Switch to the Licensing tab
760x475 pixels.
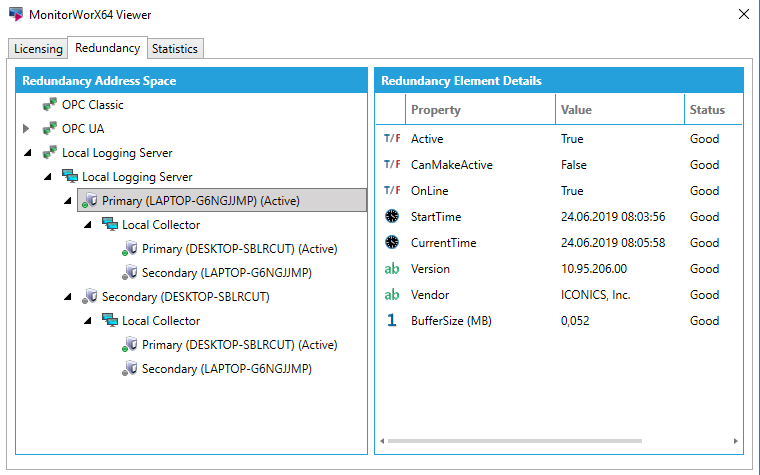[38, 49]
